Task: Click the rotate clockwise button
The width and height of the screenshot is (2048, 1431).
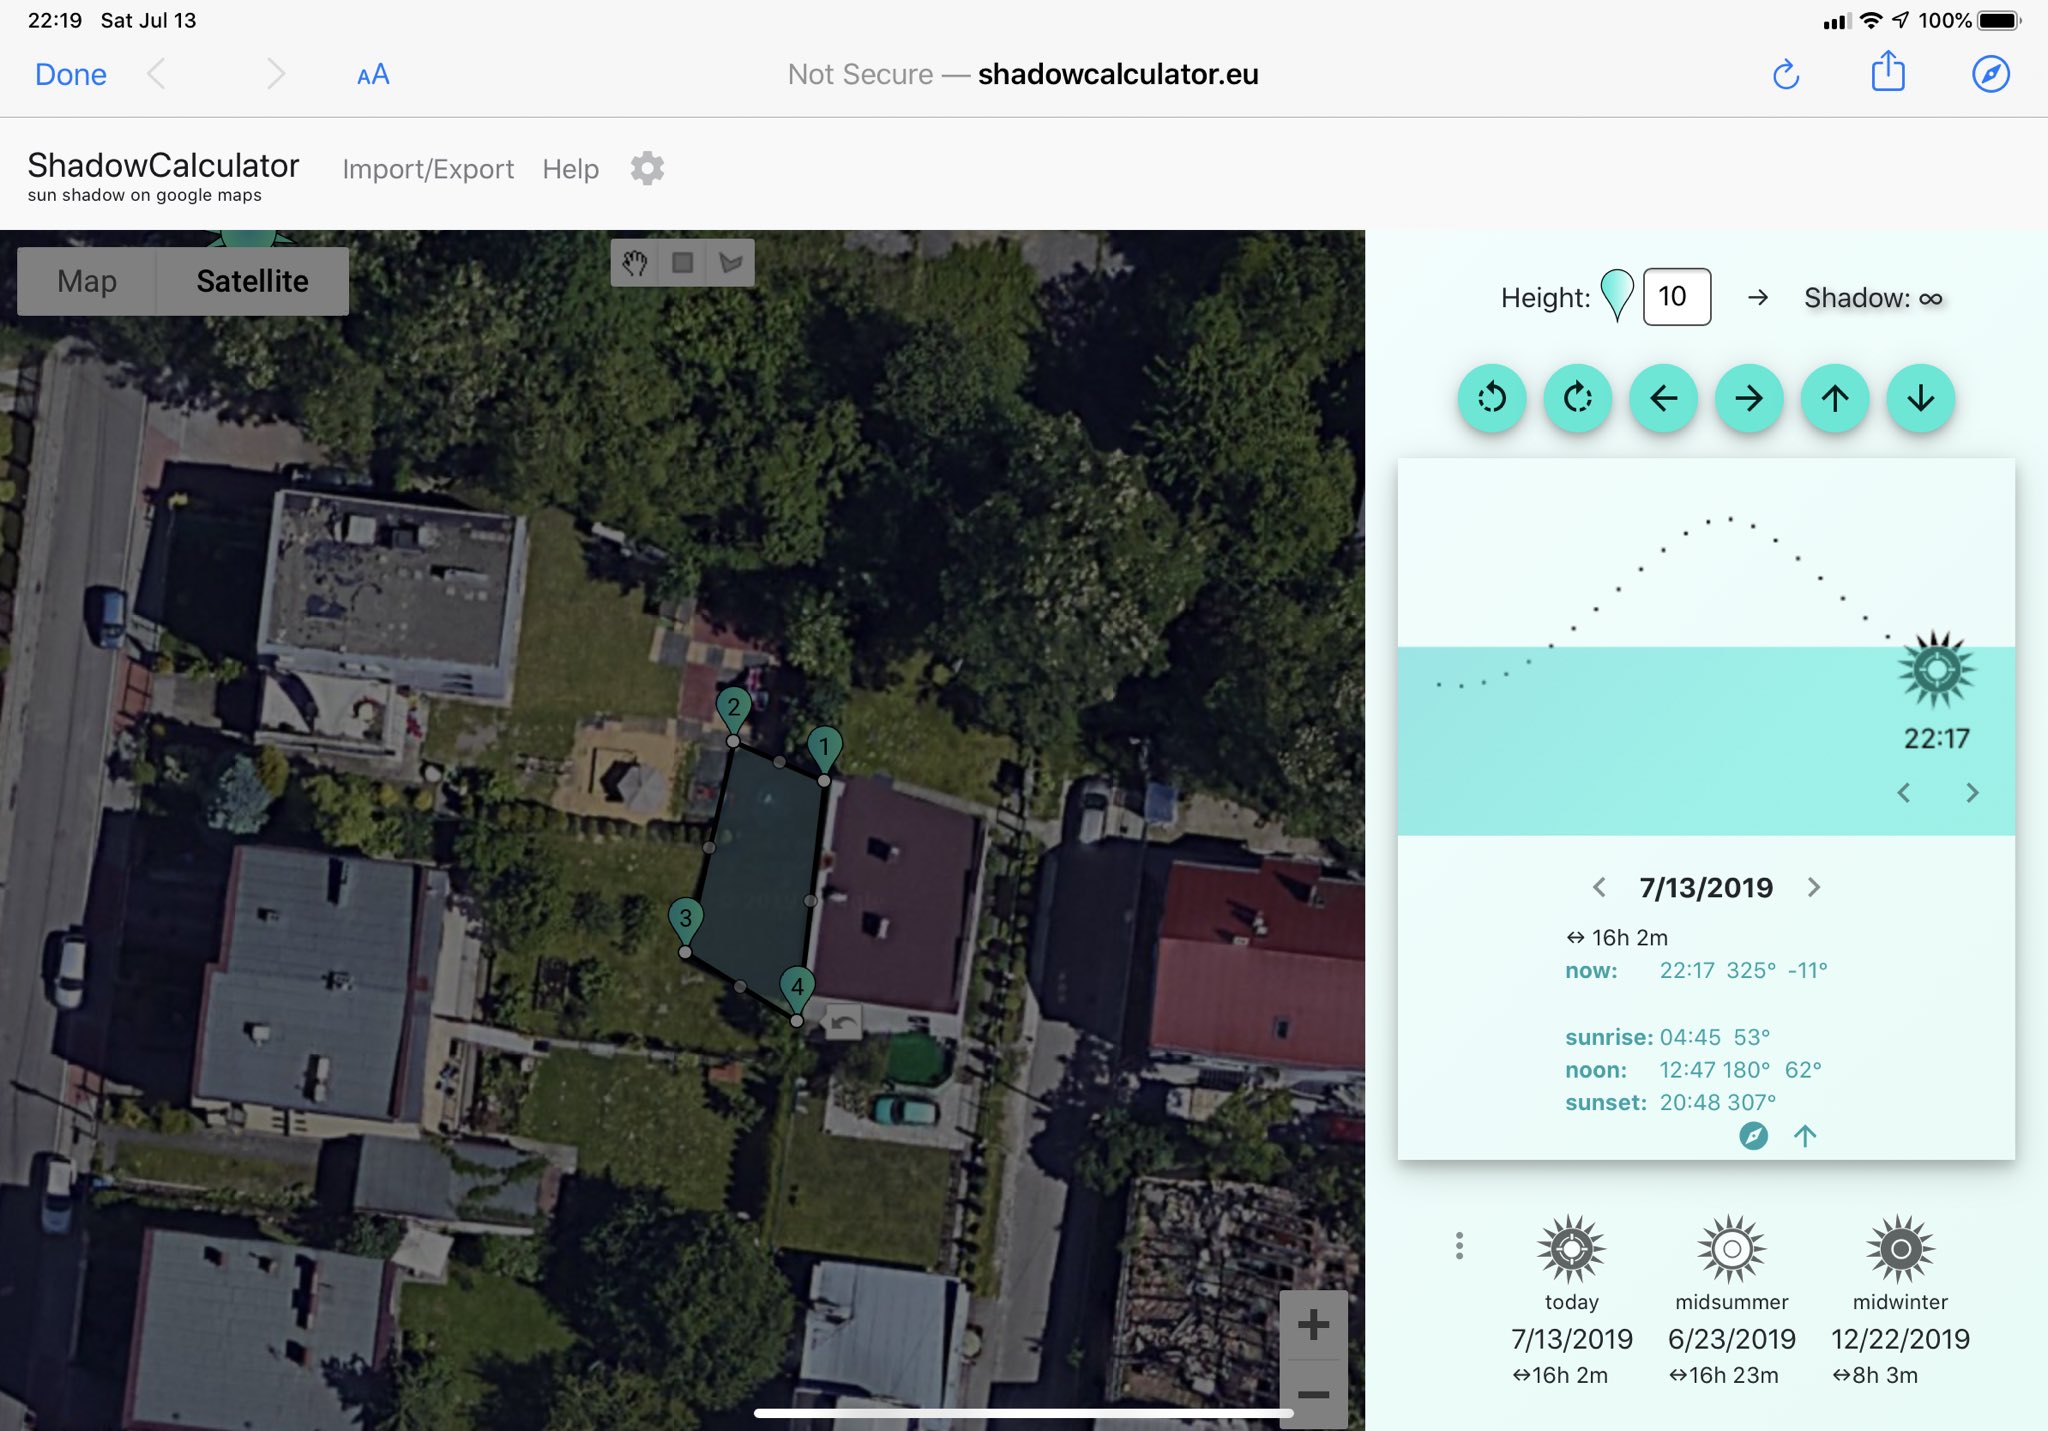Action: (x=1577, y=398)
